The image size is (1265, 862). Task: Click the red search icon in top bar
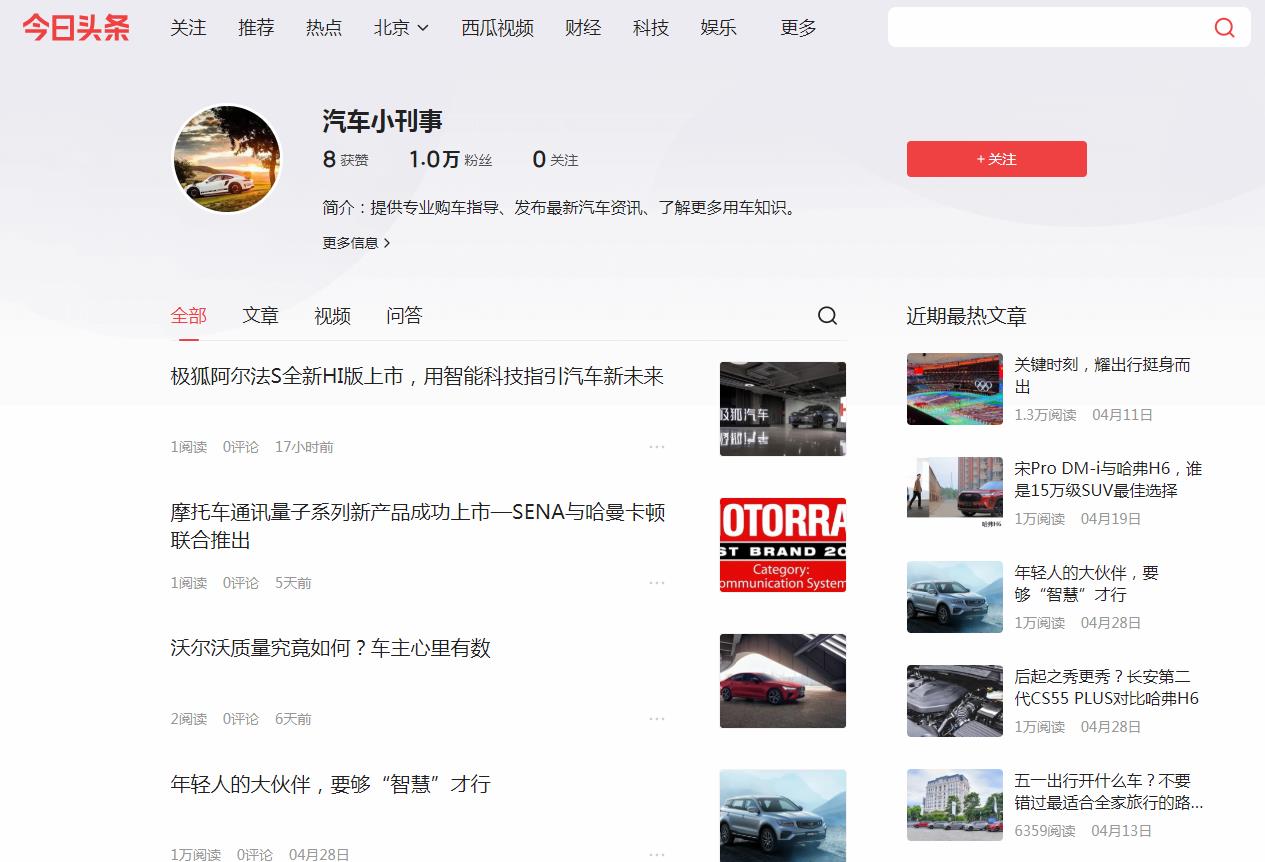1224,27
